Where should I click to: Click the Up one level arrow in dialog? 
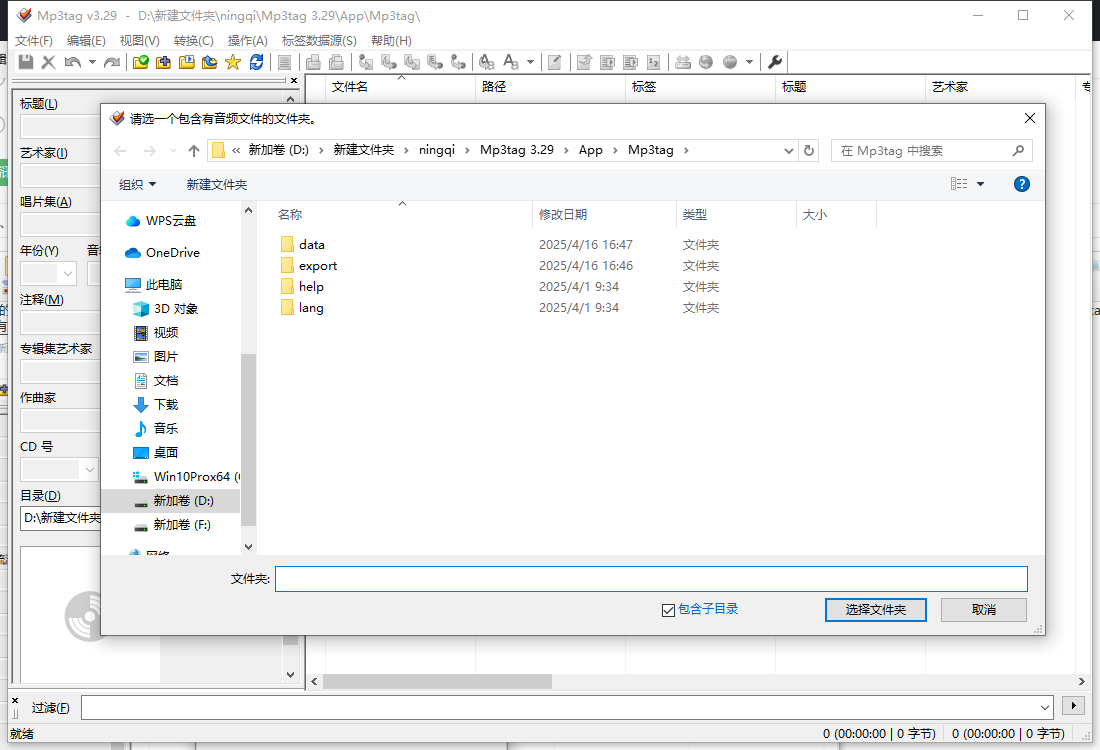point(194,151)
